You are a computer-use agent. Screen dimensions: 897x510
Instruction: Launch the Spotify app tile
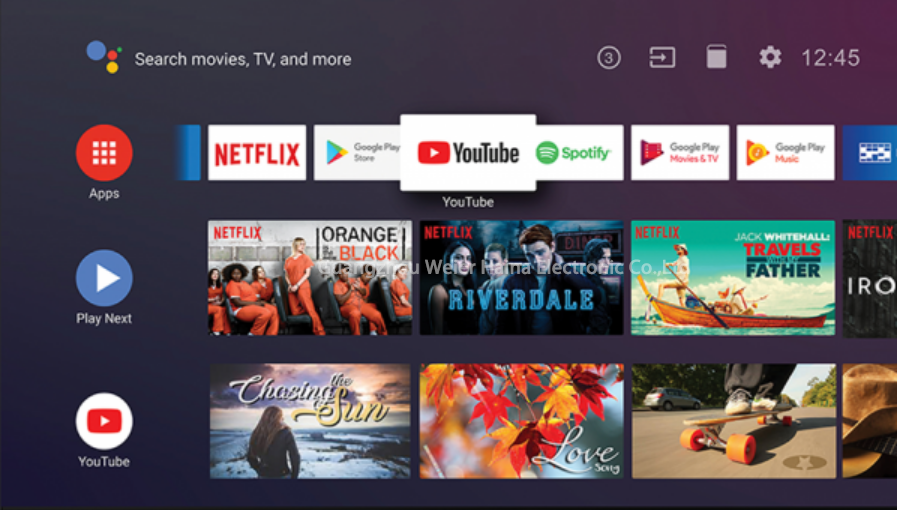point(580,153)
